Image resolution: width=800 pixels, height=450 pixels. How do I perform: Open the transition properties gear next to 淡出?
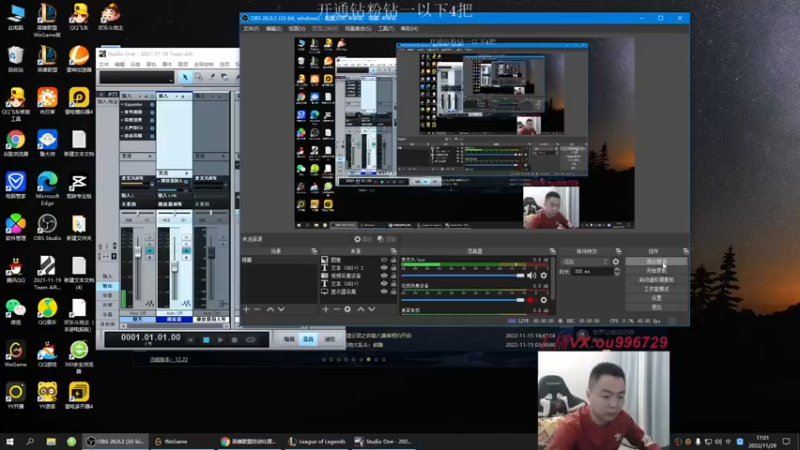click(616, 262)
